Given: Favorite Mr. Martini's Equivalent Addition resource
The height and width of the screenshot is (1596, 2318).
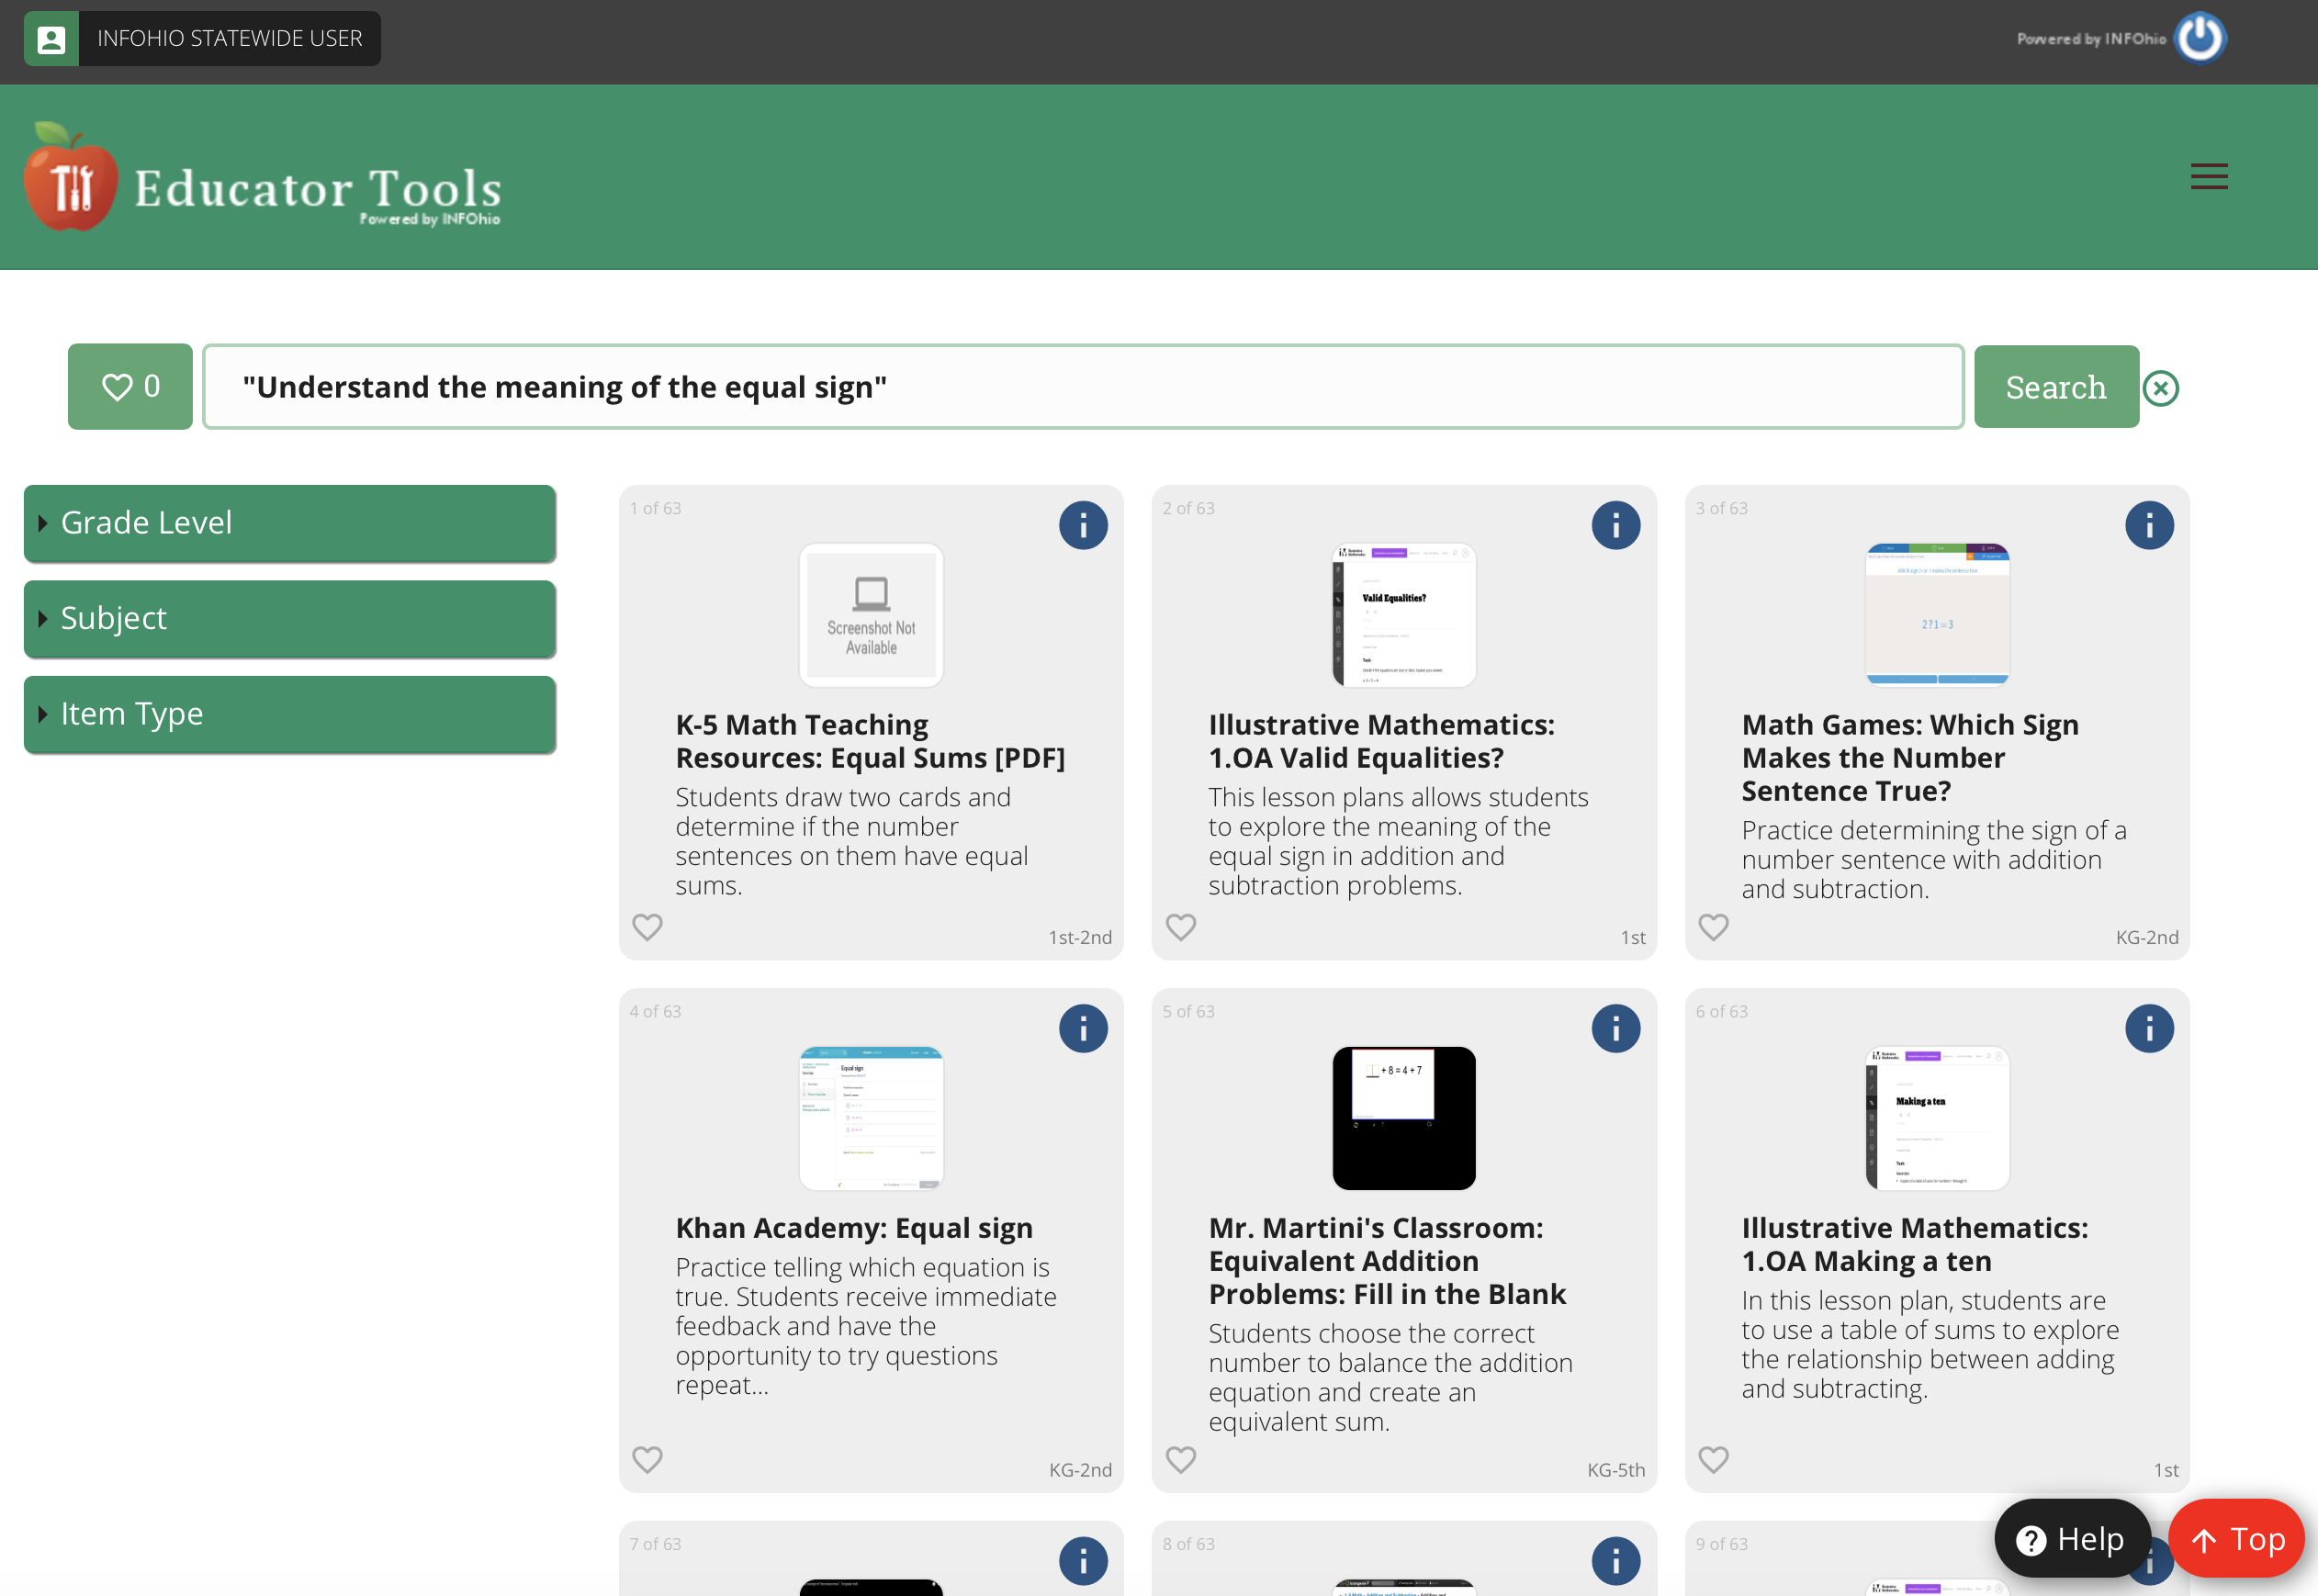Looking at the screenshot, I should point(1181,1460).
